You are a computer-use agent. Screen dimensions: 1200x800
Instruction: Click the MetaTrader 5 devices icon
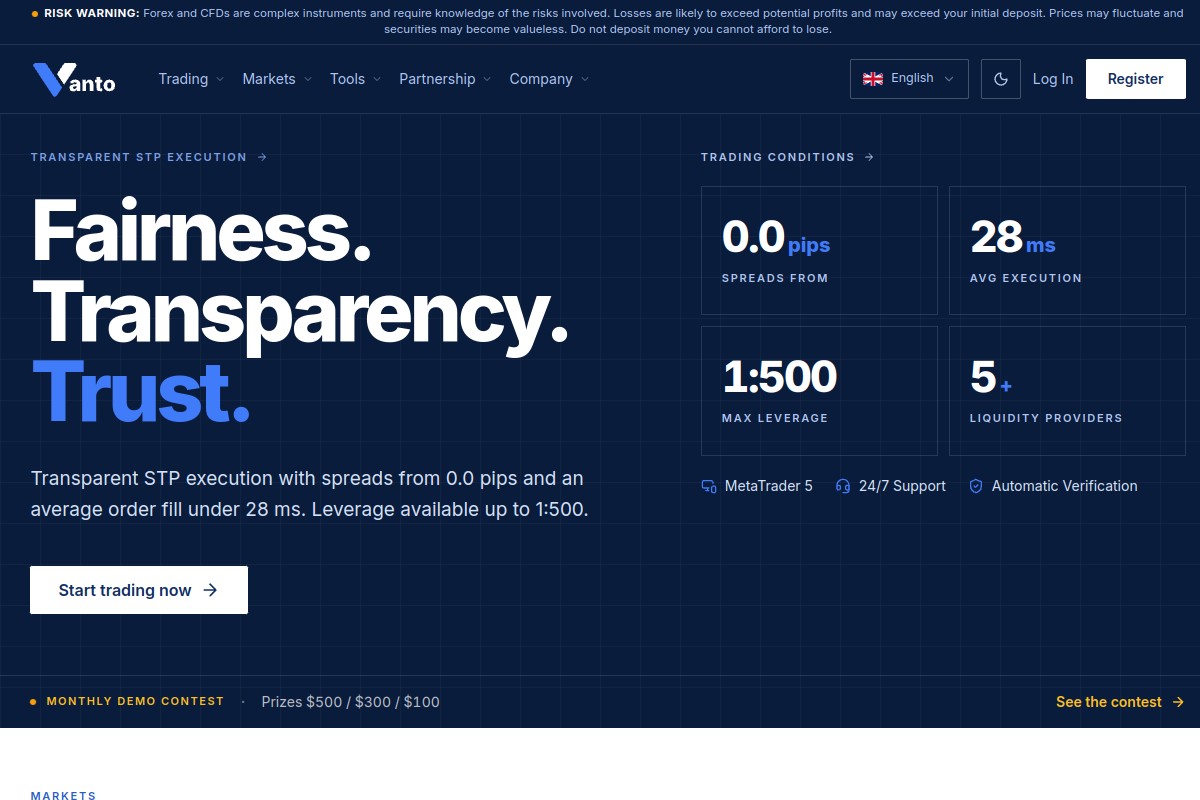coord(709,486)
